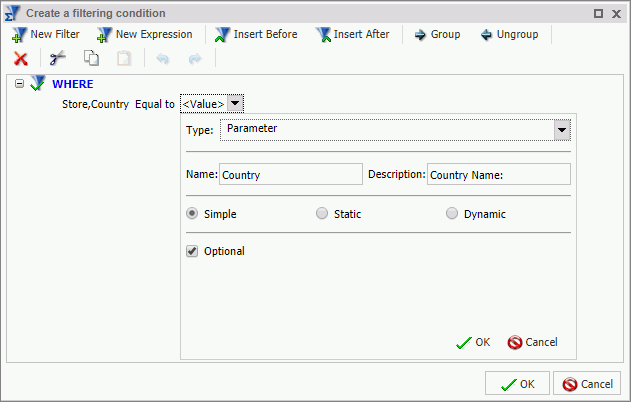
Task: Click the bottom Cancel button
Action: point(587,383)
